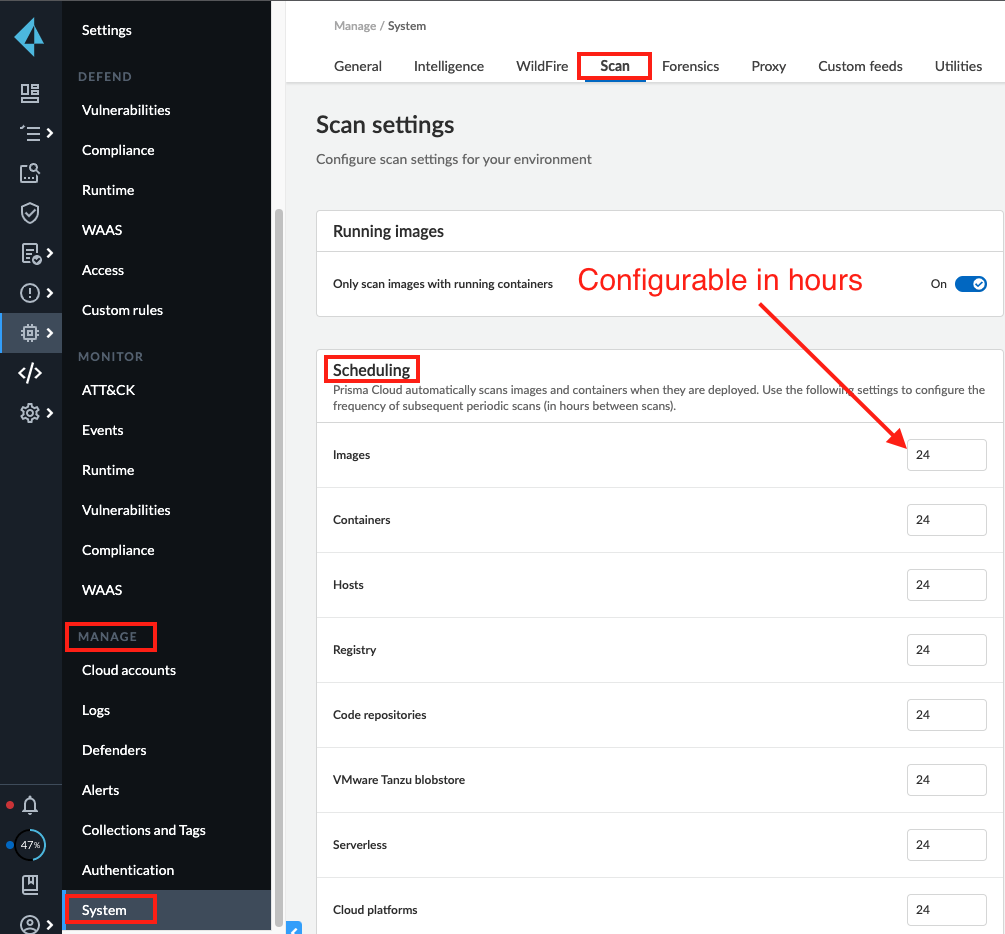The width and height of the screenshot is (1005, 934).
Task: Click the Images scan interval field
Action: (946, 455)
